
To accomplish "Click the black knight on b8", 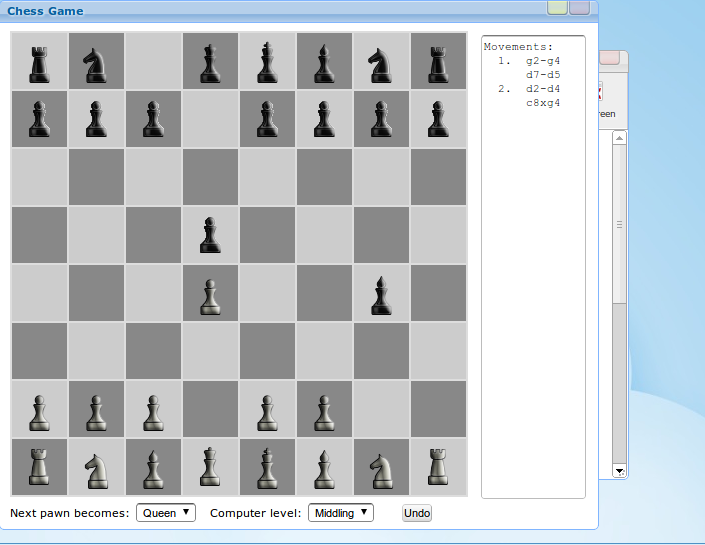I will 96,62.
